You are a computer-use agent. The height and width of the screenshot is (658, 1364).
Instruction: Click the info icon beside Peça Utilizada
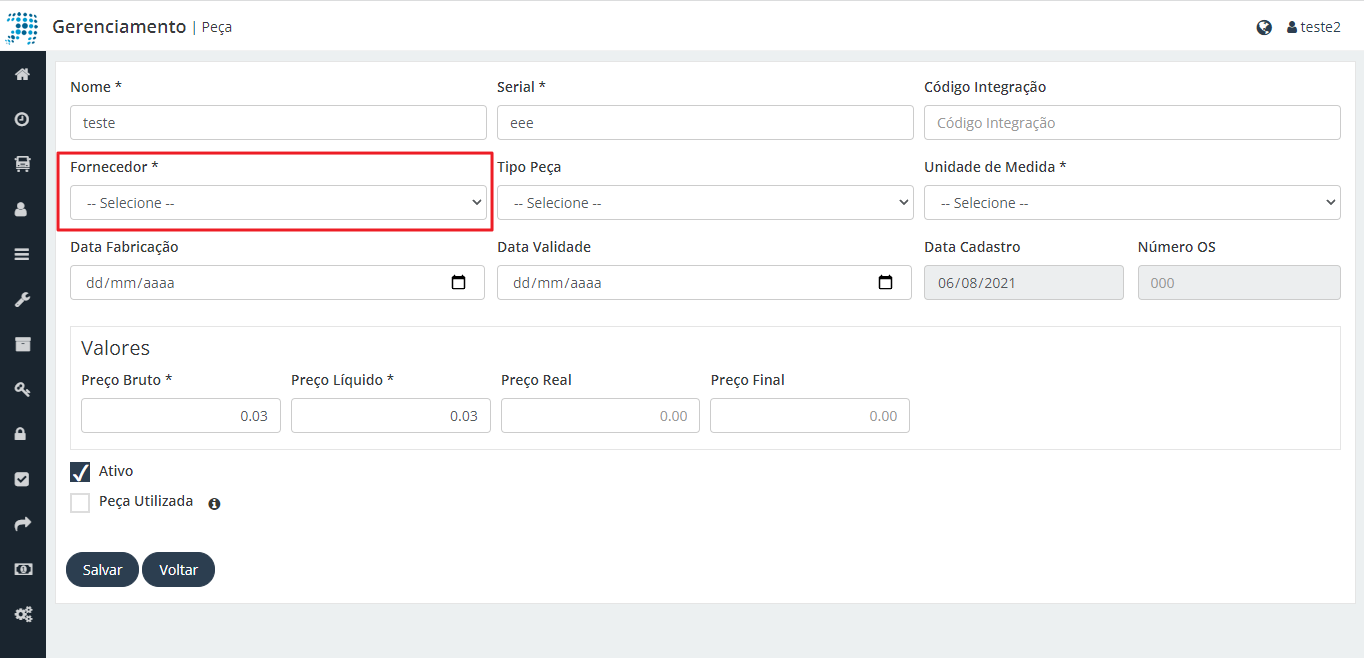(x=214, y=504)
